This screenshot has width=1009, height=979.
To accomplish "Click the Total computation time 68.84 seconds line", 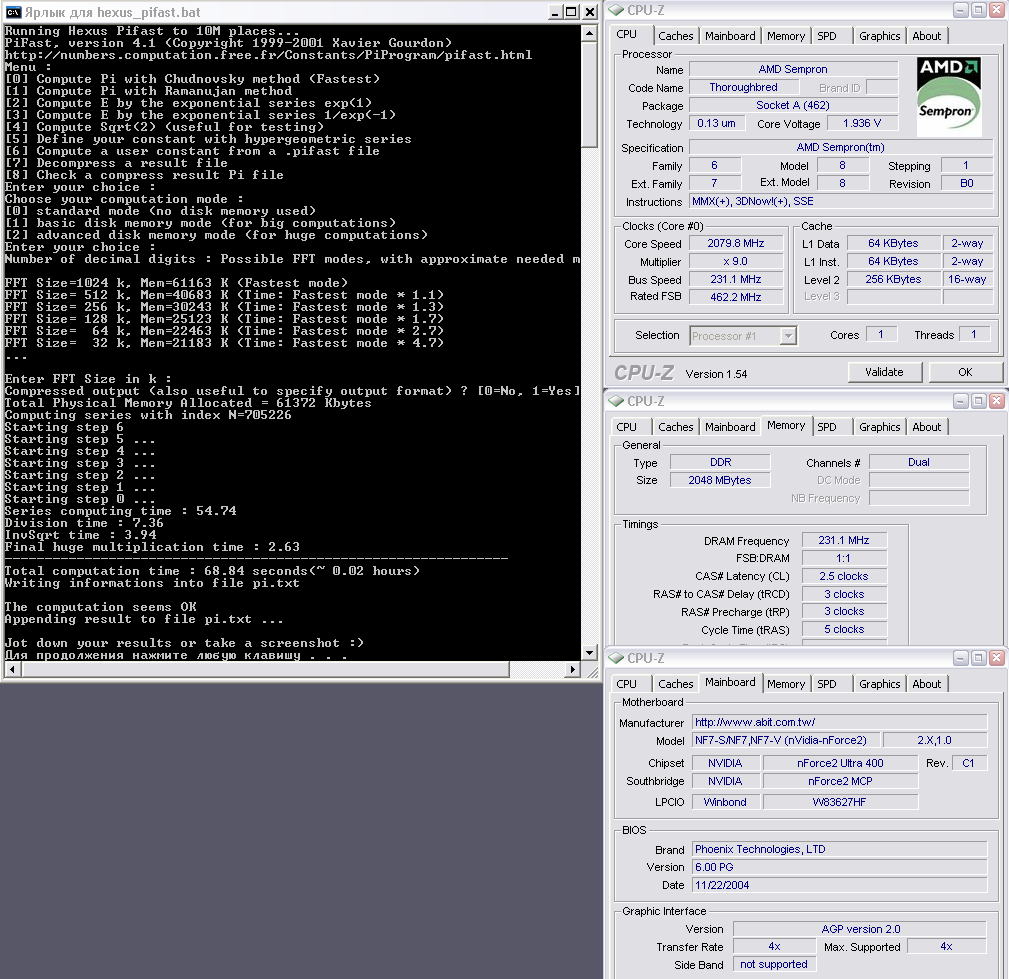I will pyautogui.click(x=212, y=571).
